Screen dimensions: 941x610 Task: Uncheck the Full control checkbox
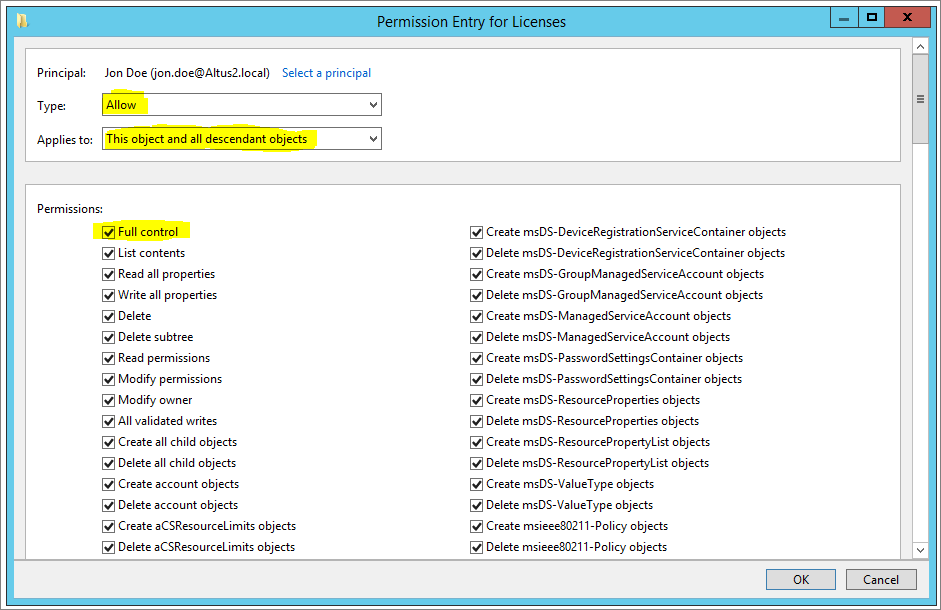click(x=109, y=232)
